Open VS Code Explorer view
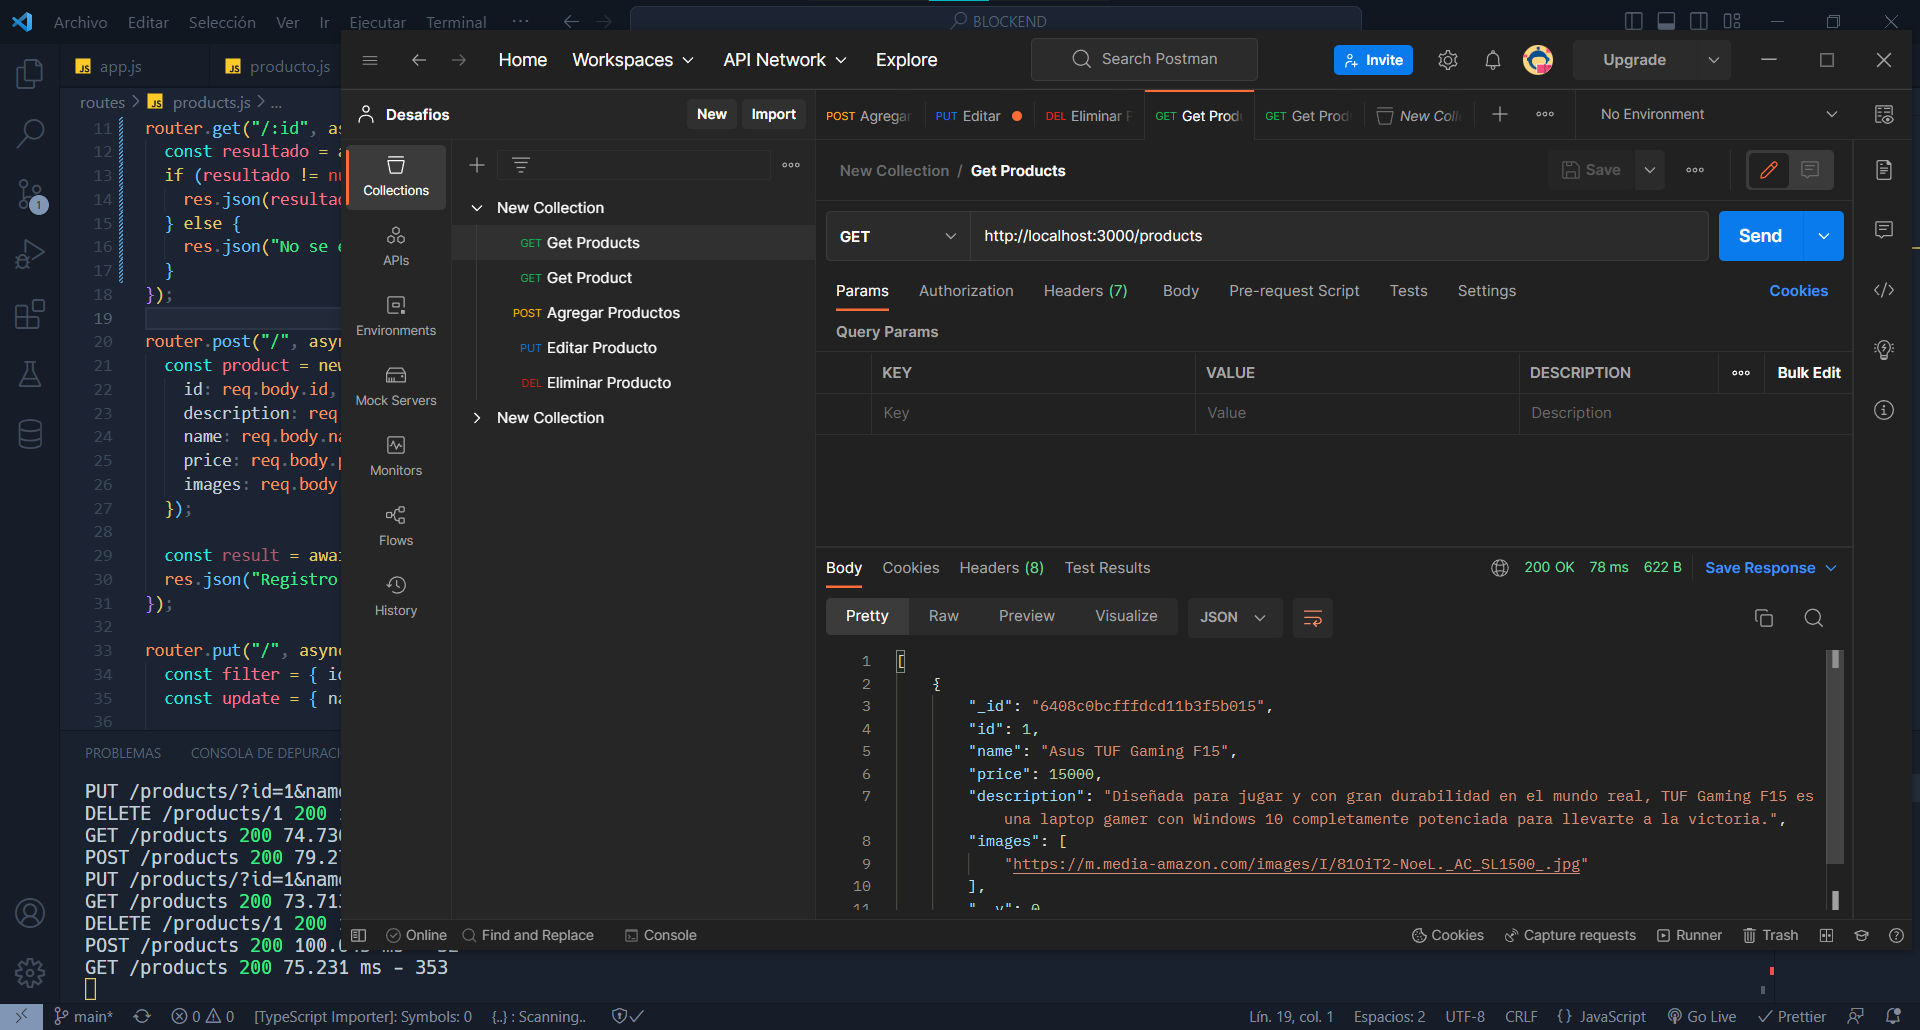 point(30,73)
